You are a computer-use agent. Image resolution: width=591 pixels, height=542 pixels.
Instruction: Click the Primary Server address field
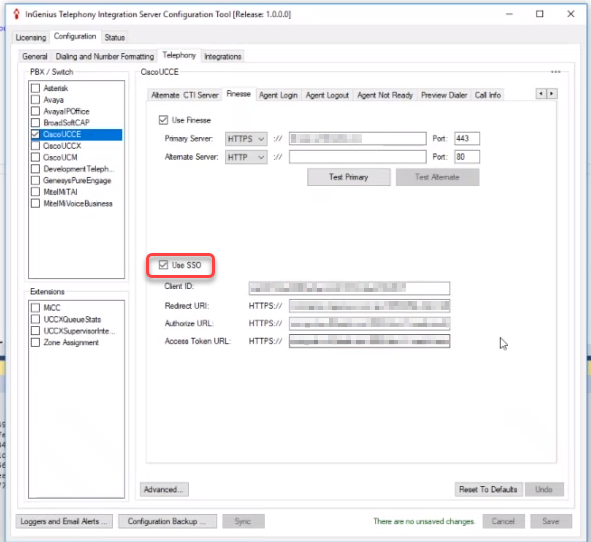pyautogui.click(x=358, y=139)
